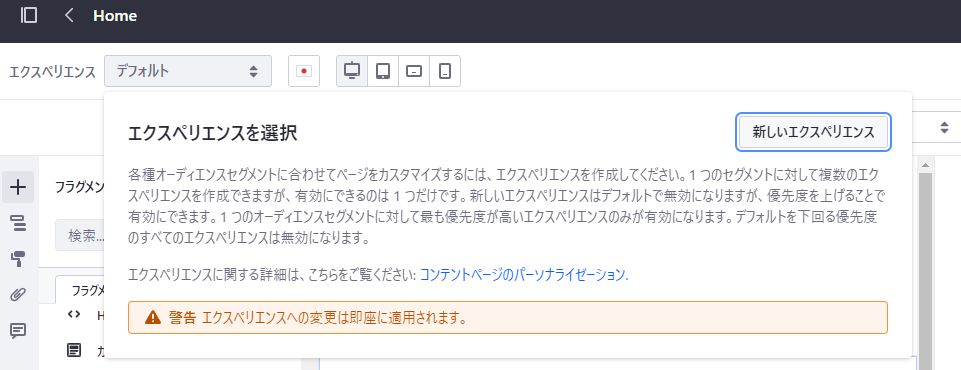The height and width of the screenshot is (370, 961).
Task: Switch to portrait phone viewport preview
Action: pos(446,71)
